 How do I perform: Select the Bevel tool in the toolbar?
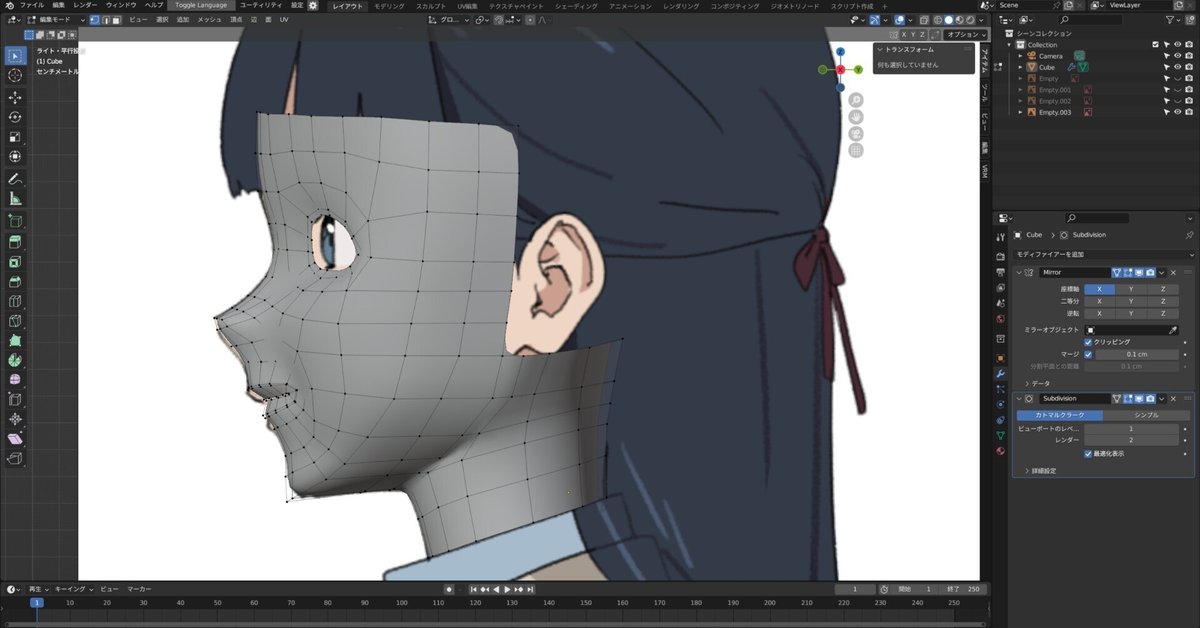15,282
